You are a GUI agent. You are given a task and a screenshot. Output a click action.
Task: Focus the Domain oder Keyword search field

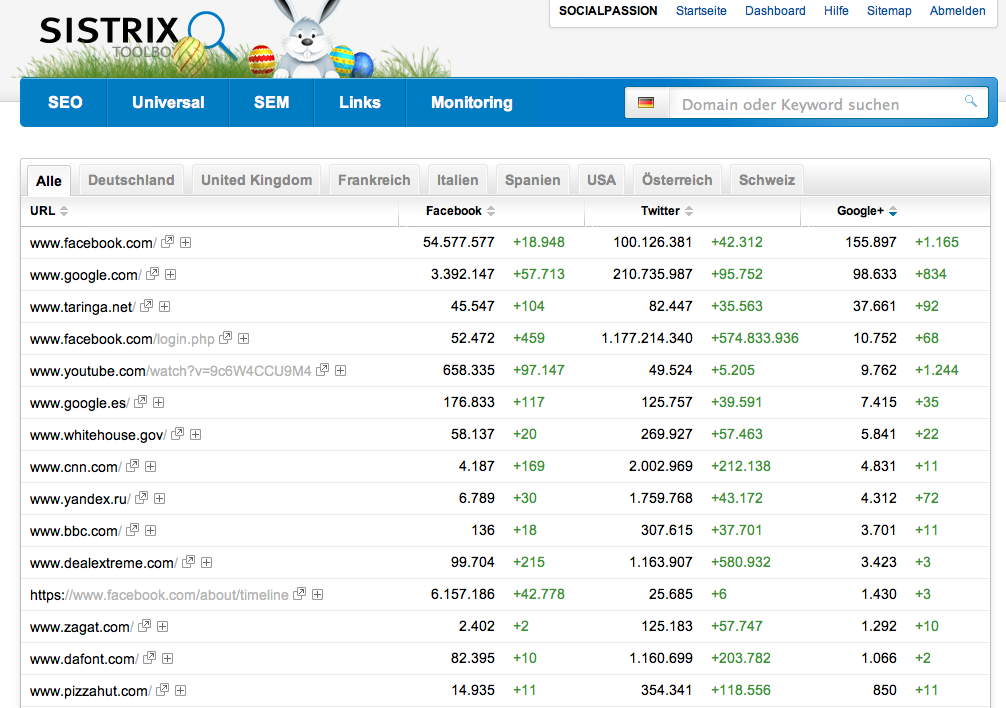[x=815, y=104]
